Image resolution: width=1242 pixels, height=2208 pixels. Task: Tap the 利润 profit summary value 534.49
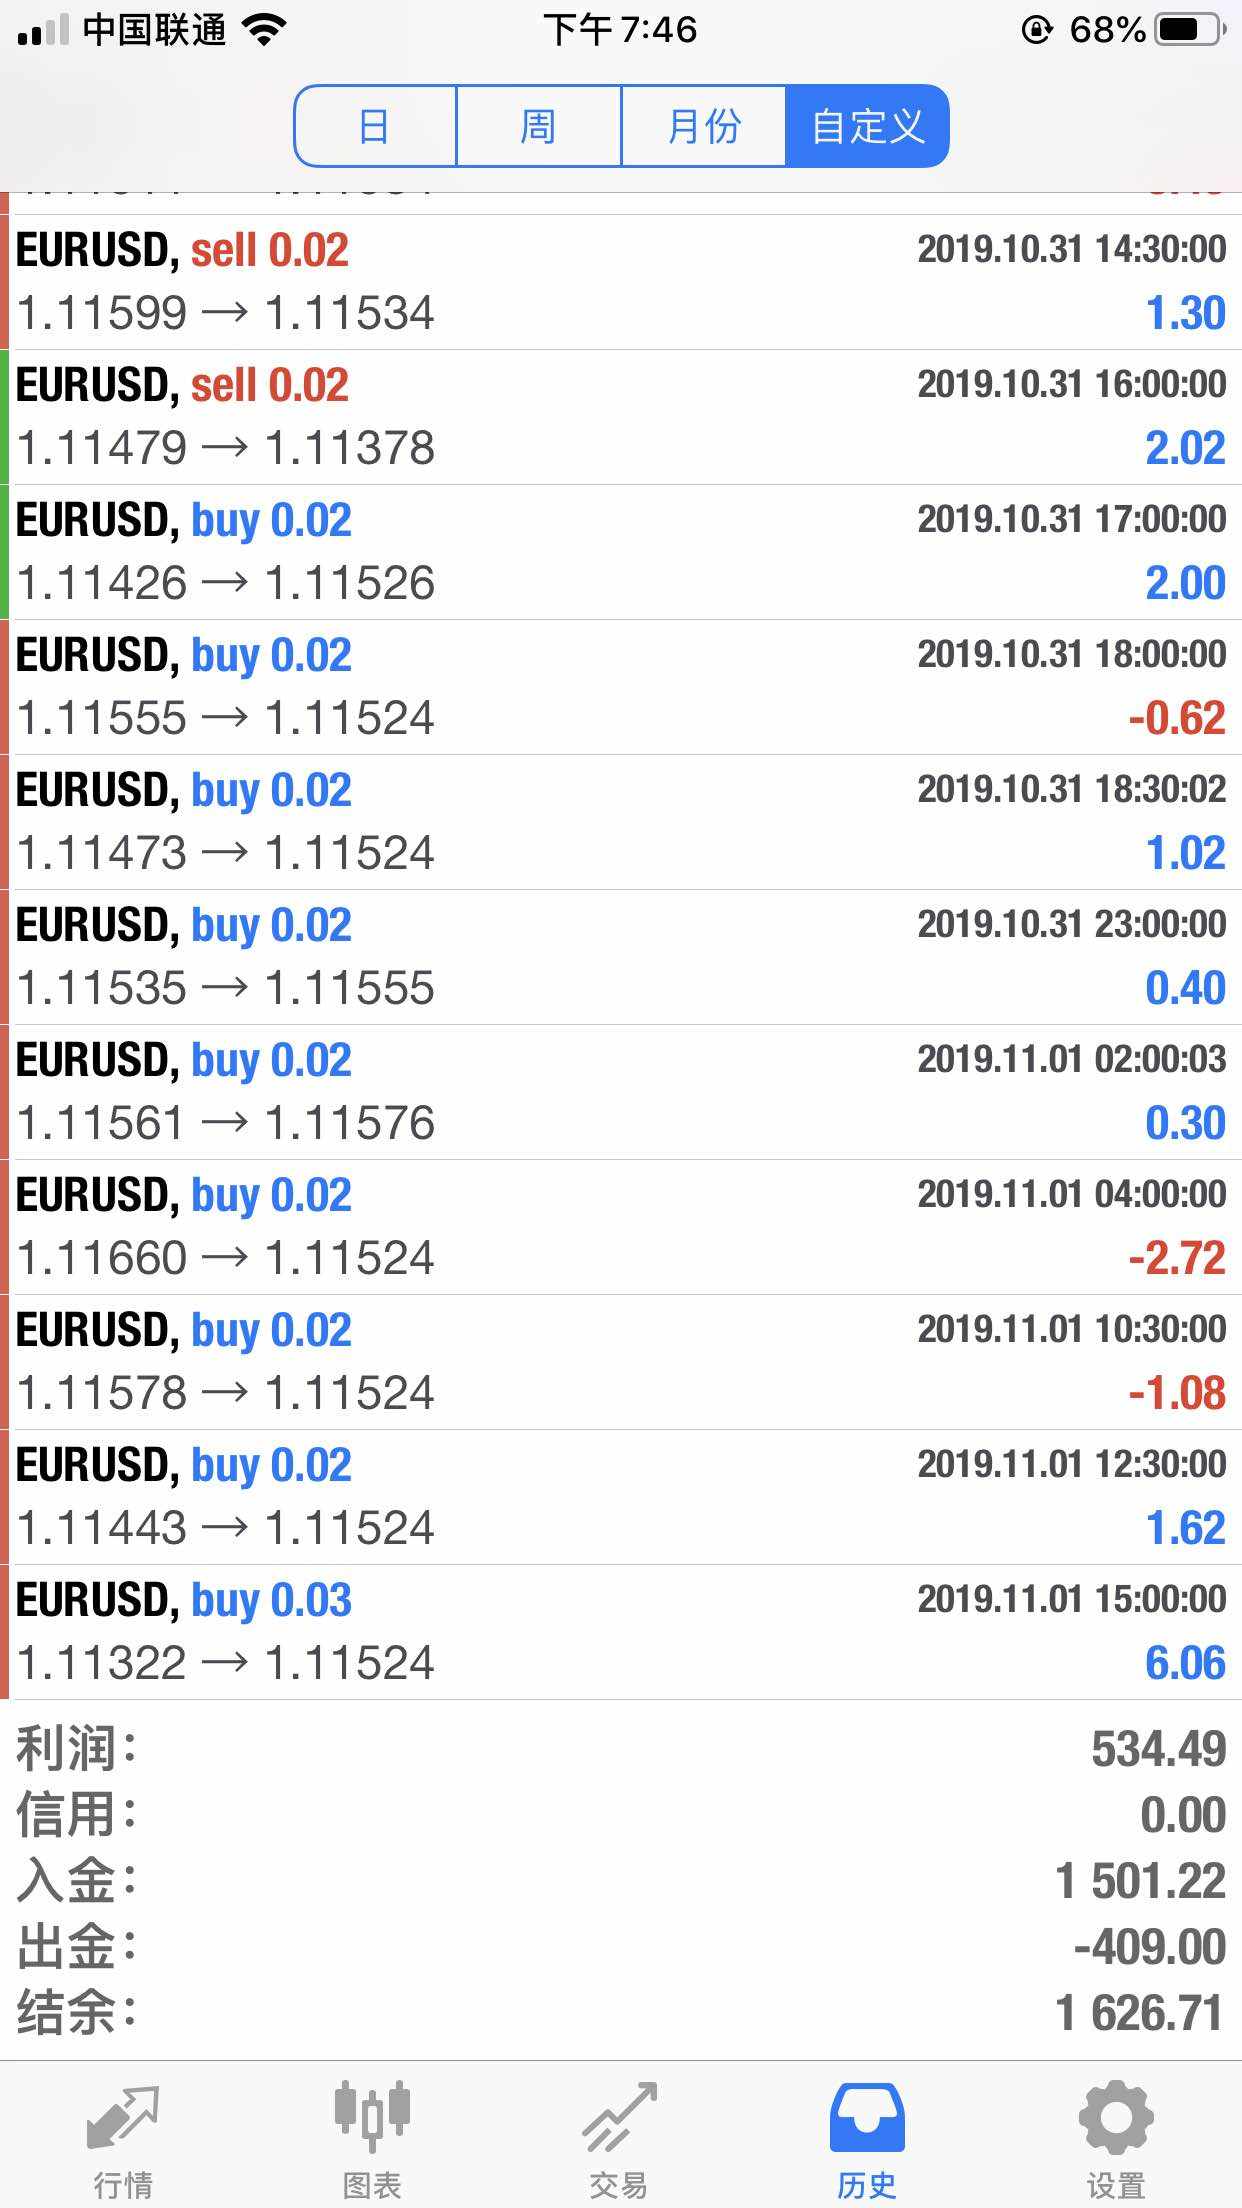click(x=1158, y=1749)
